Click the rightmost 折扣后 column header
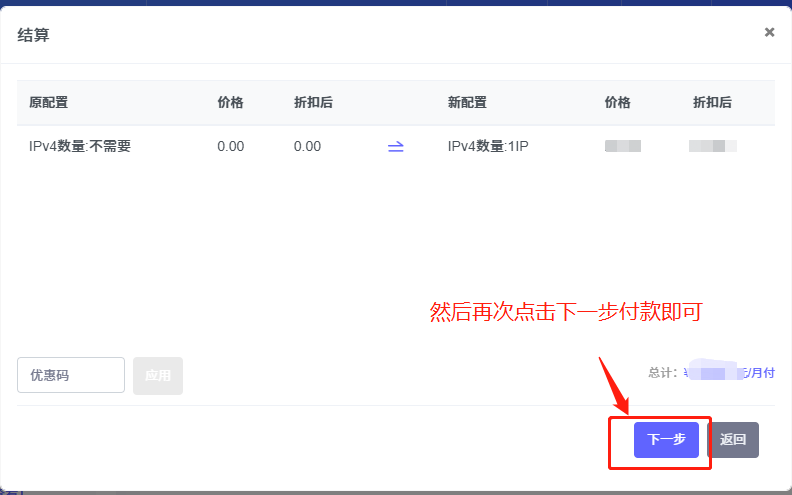792x495 pixels. (712, 103)
